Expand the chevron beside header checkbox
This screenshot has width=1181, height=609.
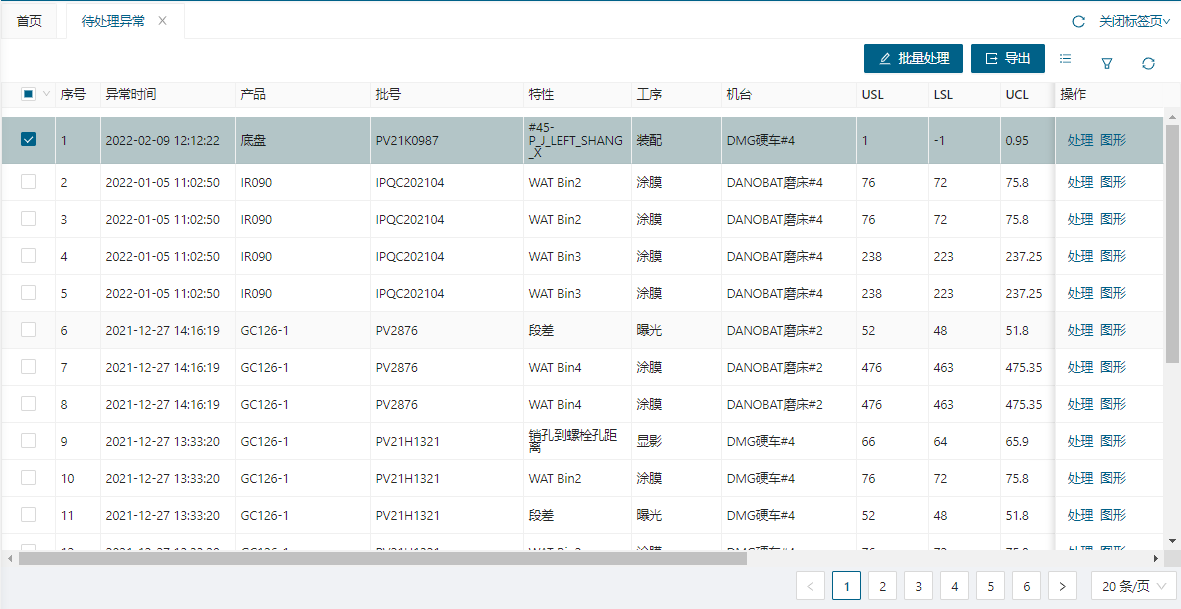pyautogui.click(x=46, y=94)
